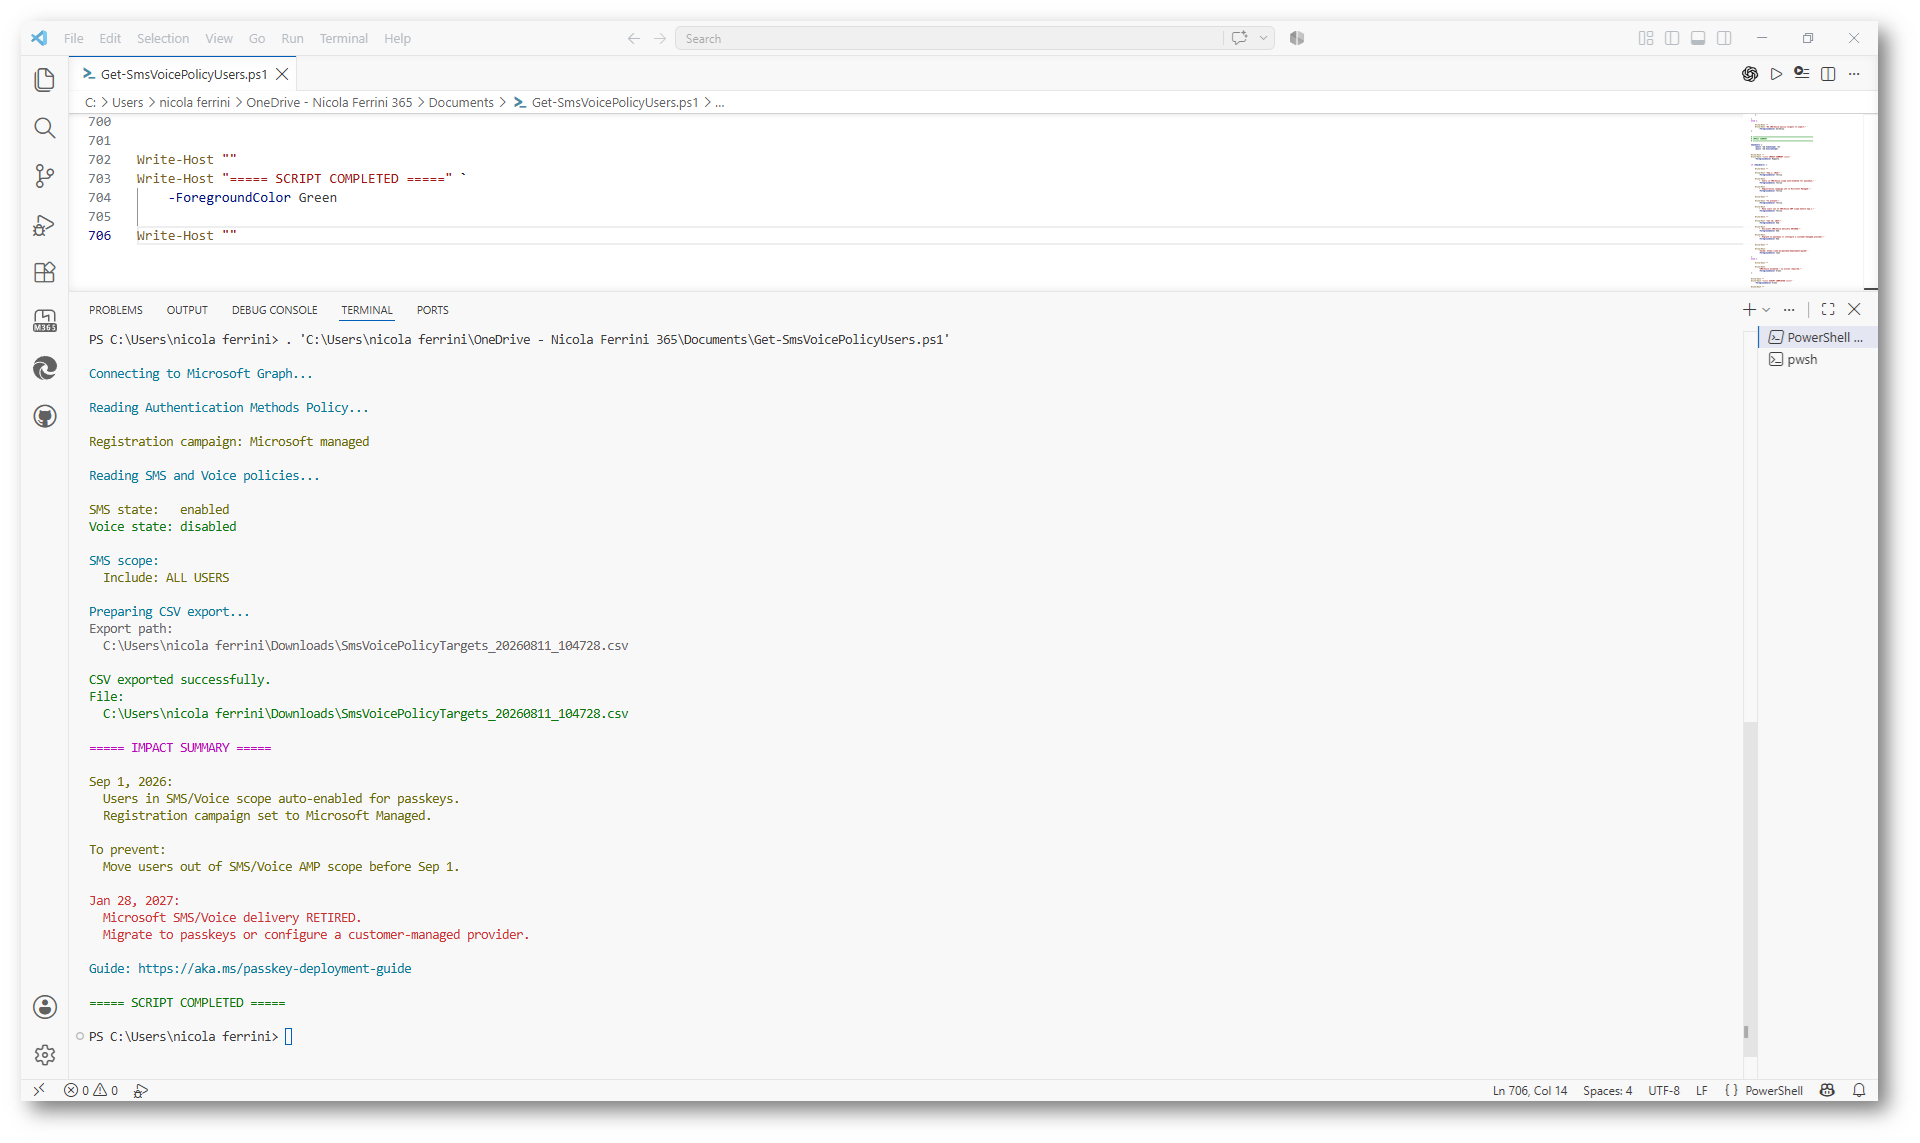The width and height of the screenshot is (1920, 1143).
Task: Open the Terminal menu
Action: pyautogui.click(x=344, y=38)
